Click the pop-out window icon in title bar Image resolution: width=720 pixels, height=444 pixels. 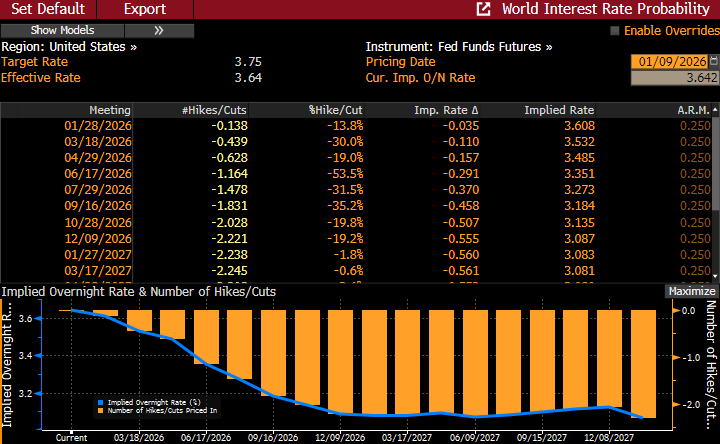tap(484, 9)
